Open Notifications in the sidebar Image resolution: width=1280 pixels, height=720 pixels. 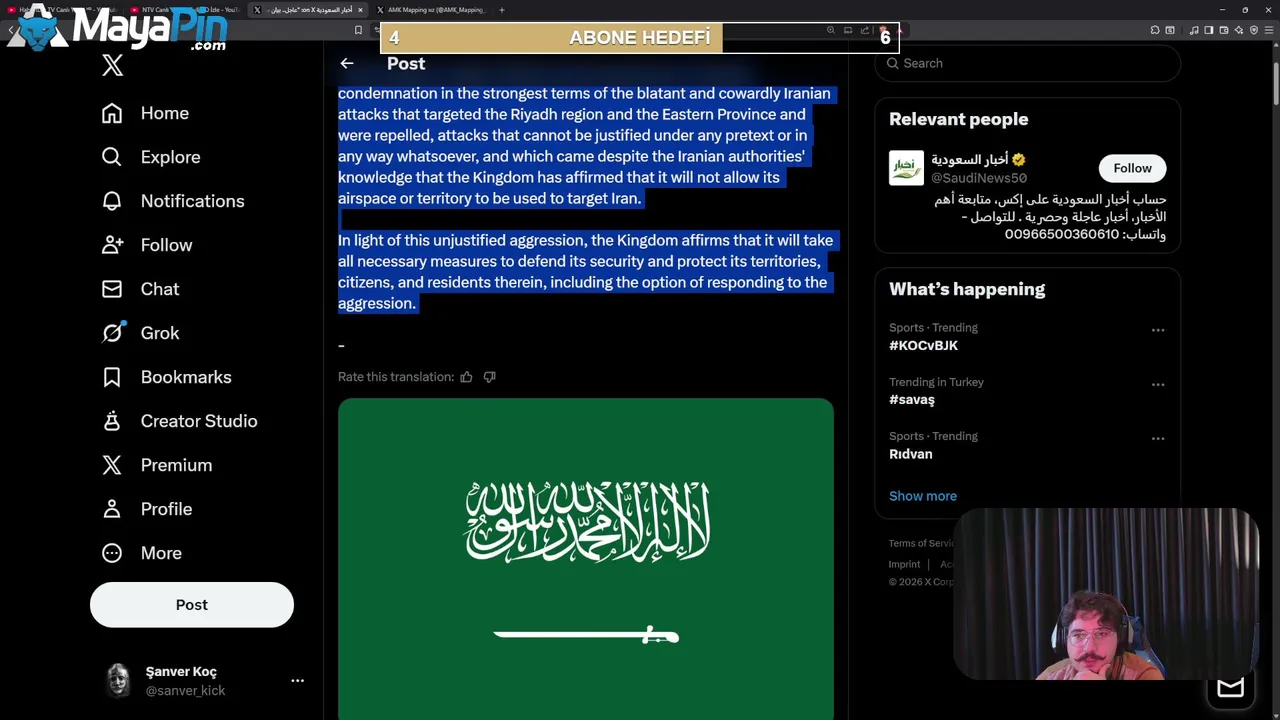173,201
